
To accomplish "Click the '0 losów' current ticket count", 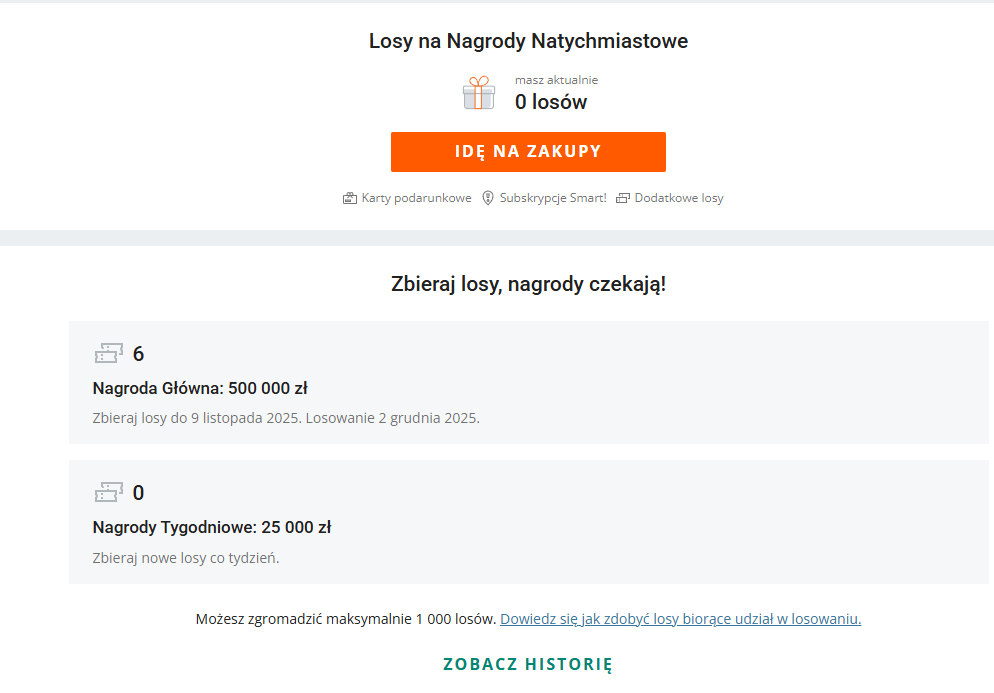I will [x=551, y=102].
